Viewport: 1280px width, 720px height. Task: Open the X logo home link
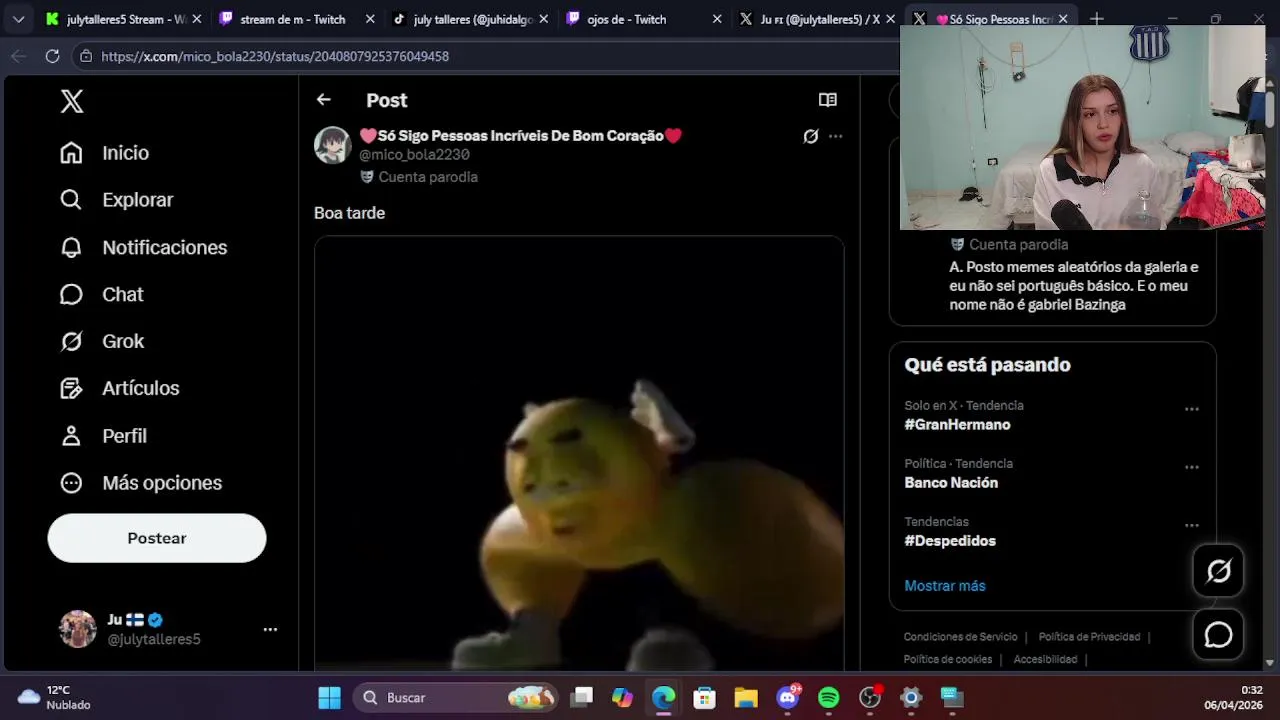coord(72,101)
